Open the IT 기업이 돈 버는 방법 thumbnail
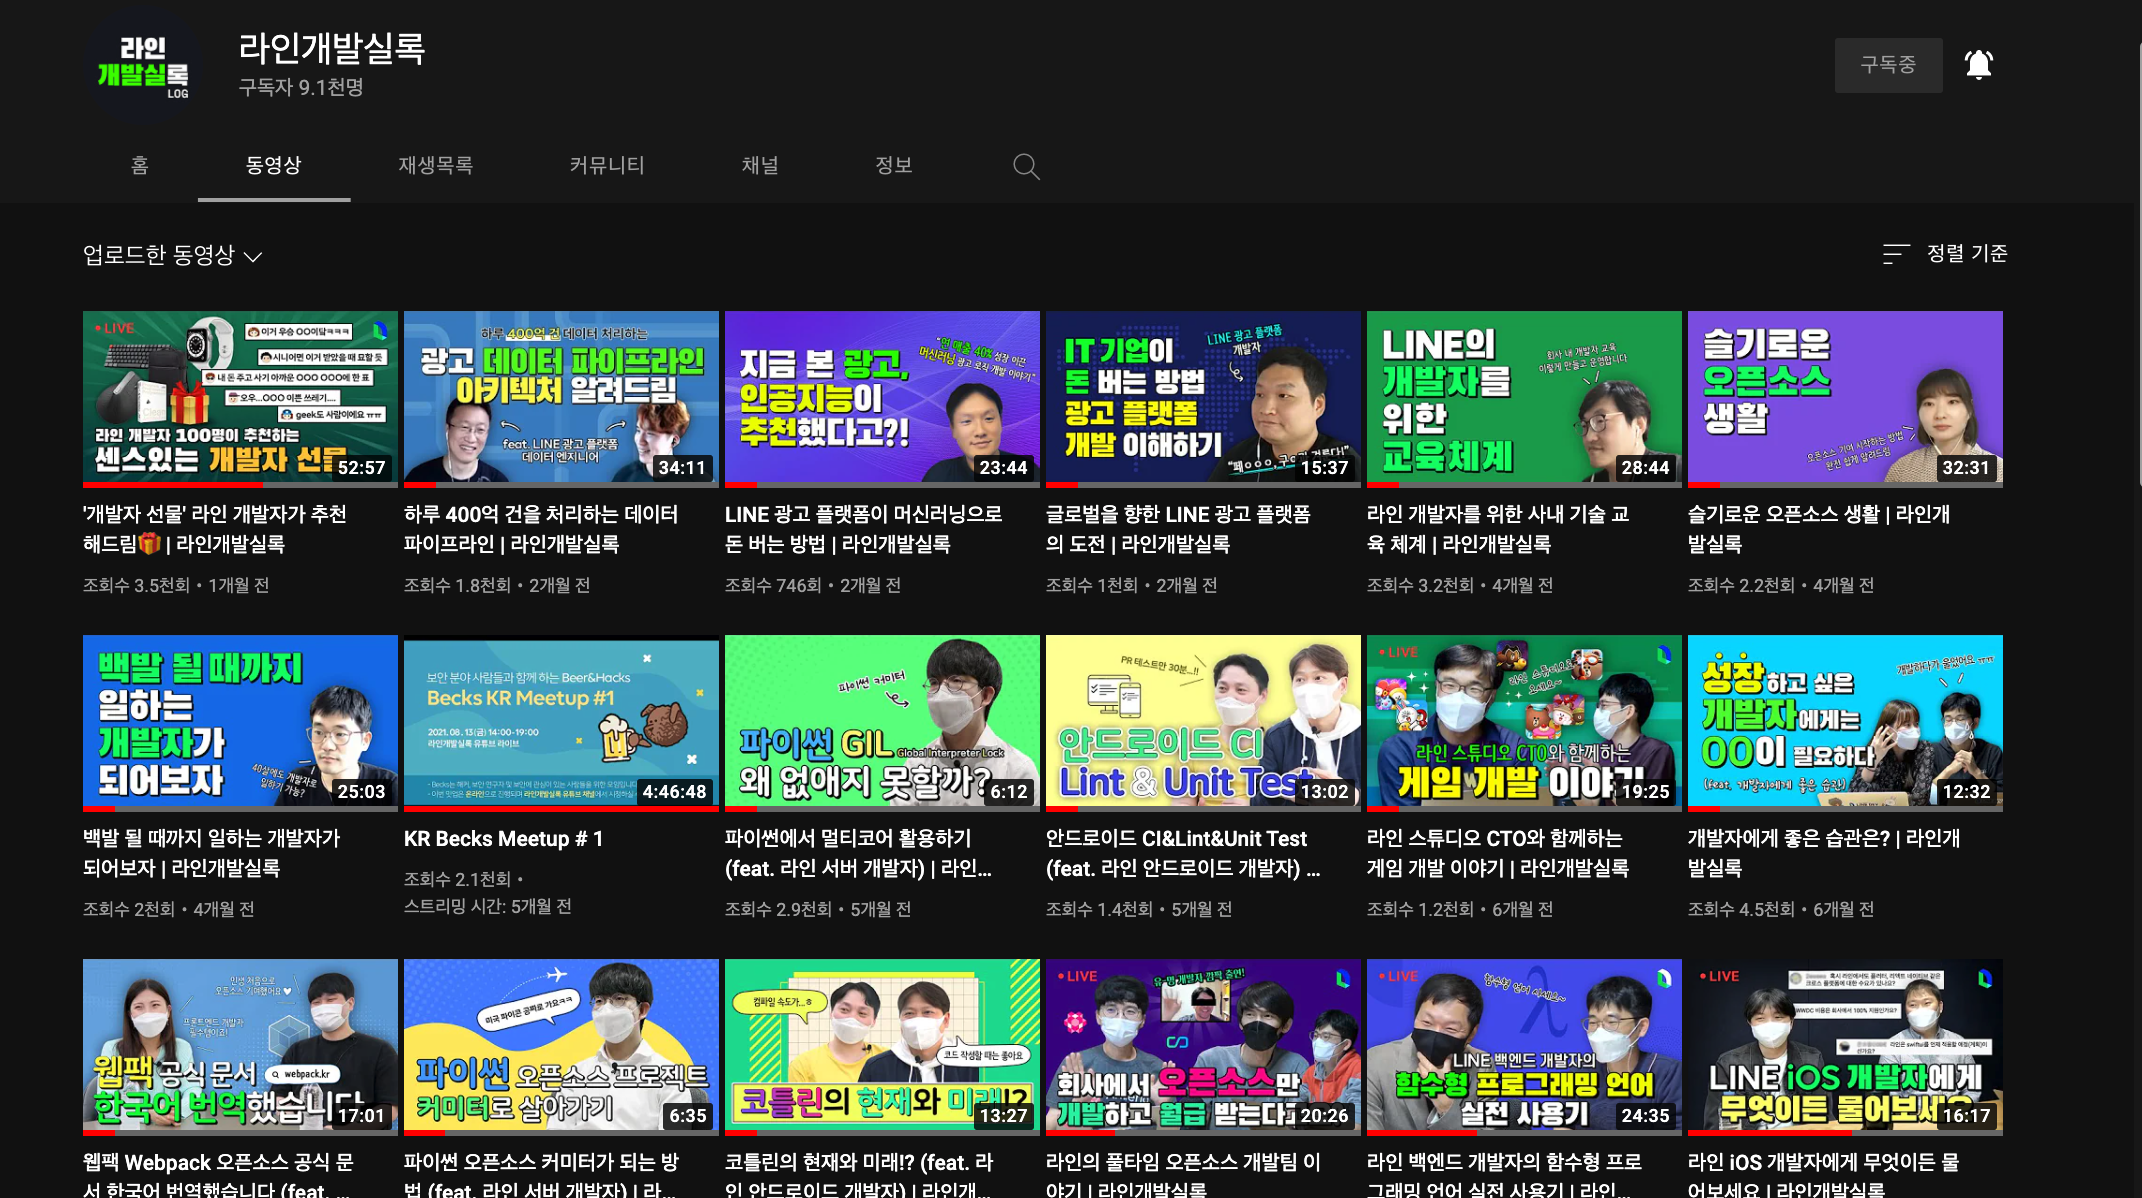Screen dimensions: 2142x1198 coord(1203,398)
